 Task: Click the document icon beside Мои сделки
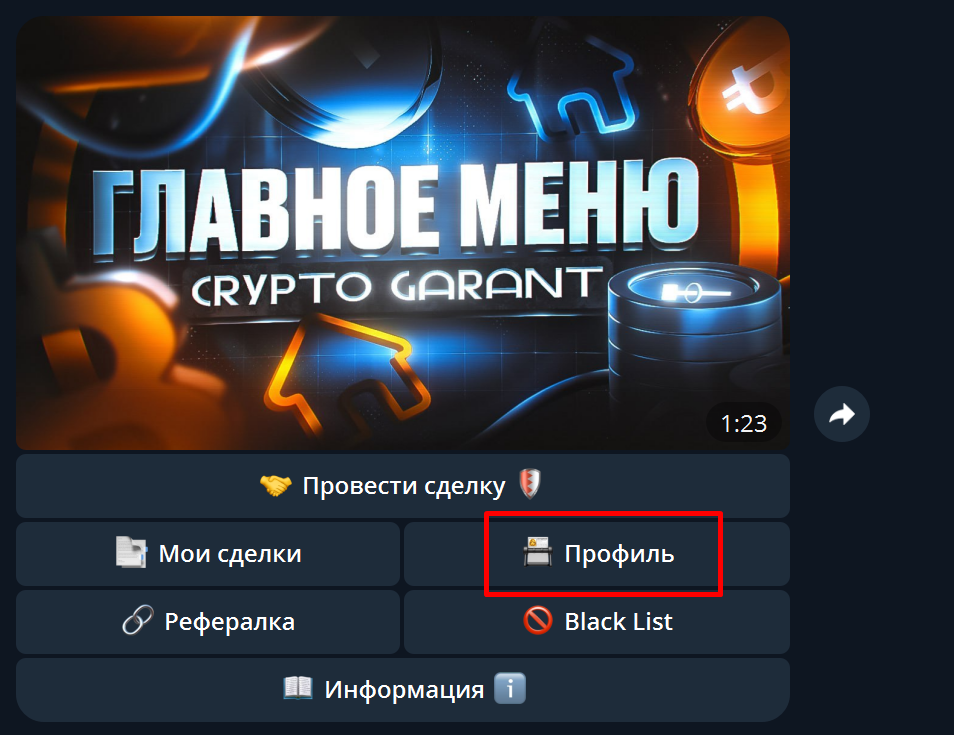click(x=131, y=552)
